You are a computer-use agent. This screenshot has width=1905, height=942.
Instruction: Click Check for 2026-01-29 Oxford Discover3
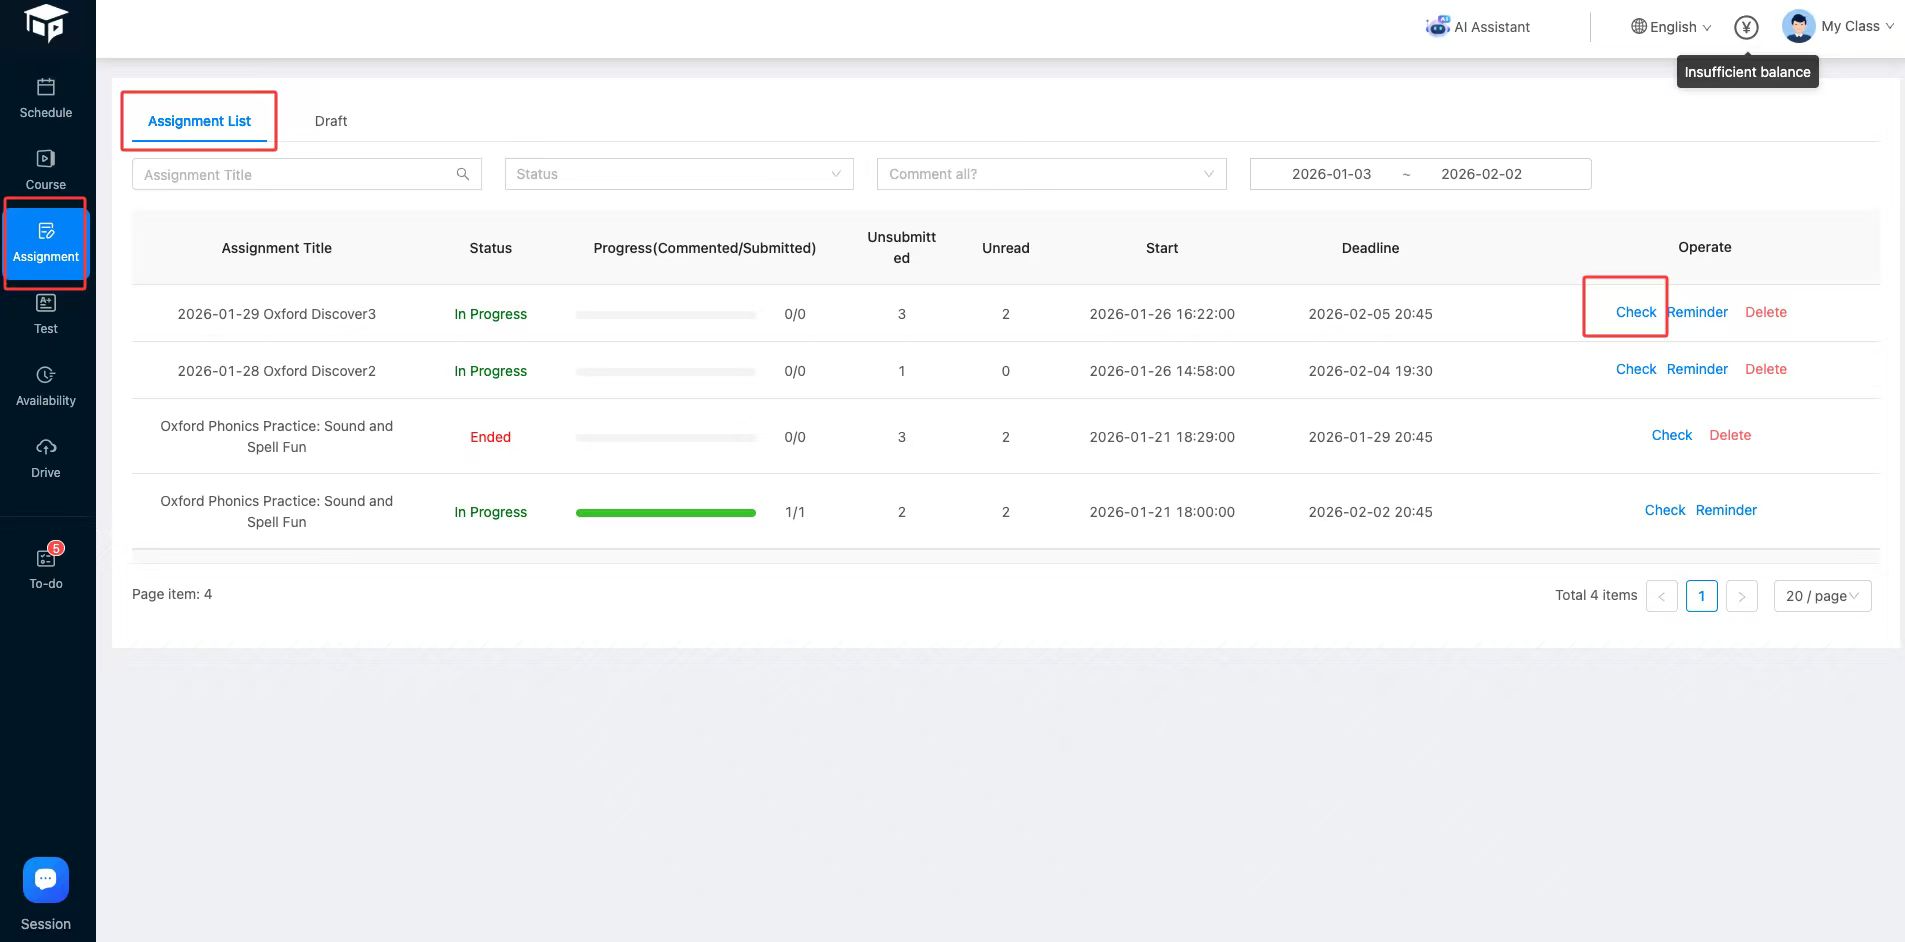(1635, 312)
